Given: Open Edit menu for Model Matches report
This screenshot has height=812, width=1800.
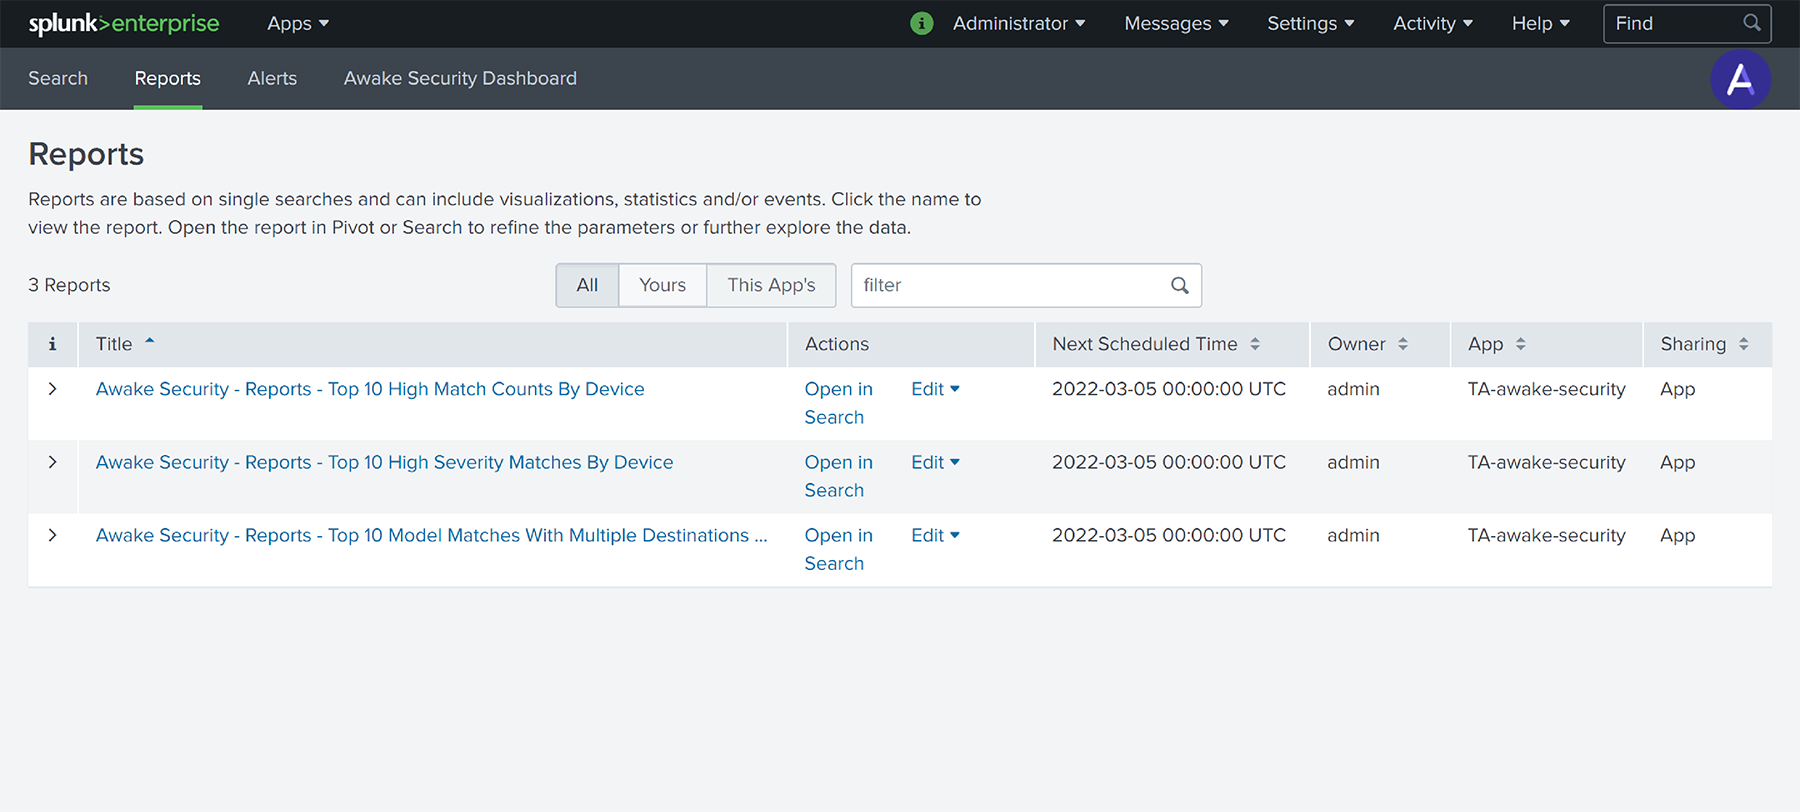Looking at the screenshot, I should [x=935, y=535].
